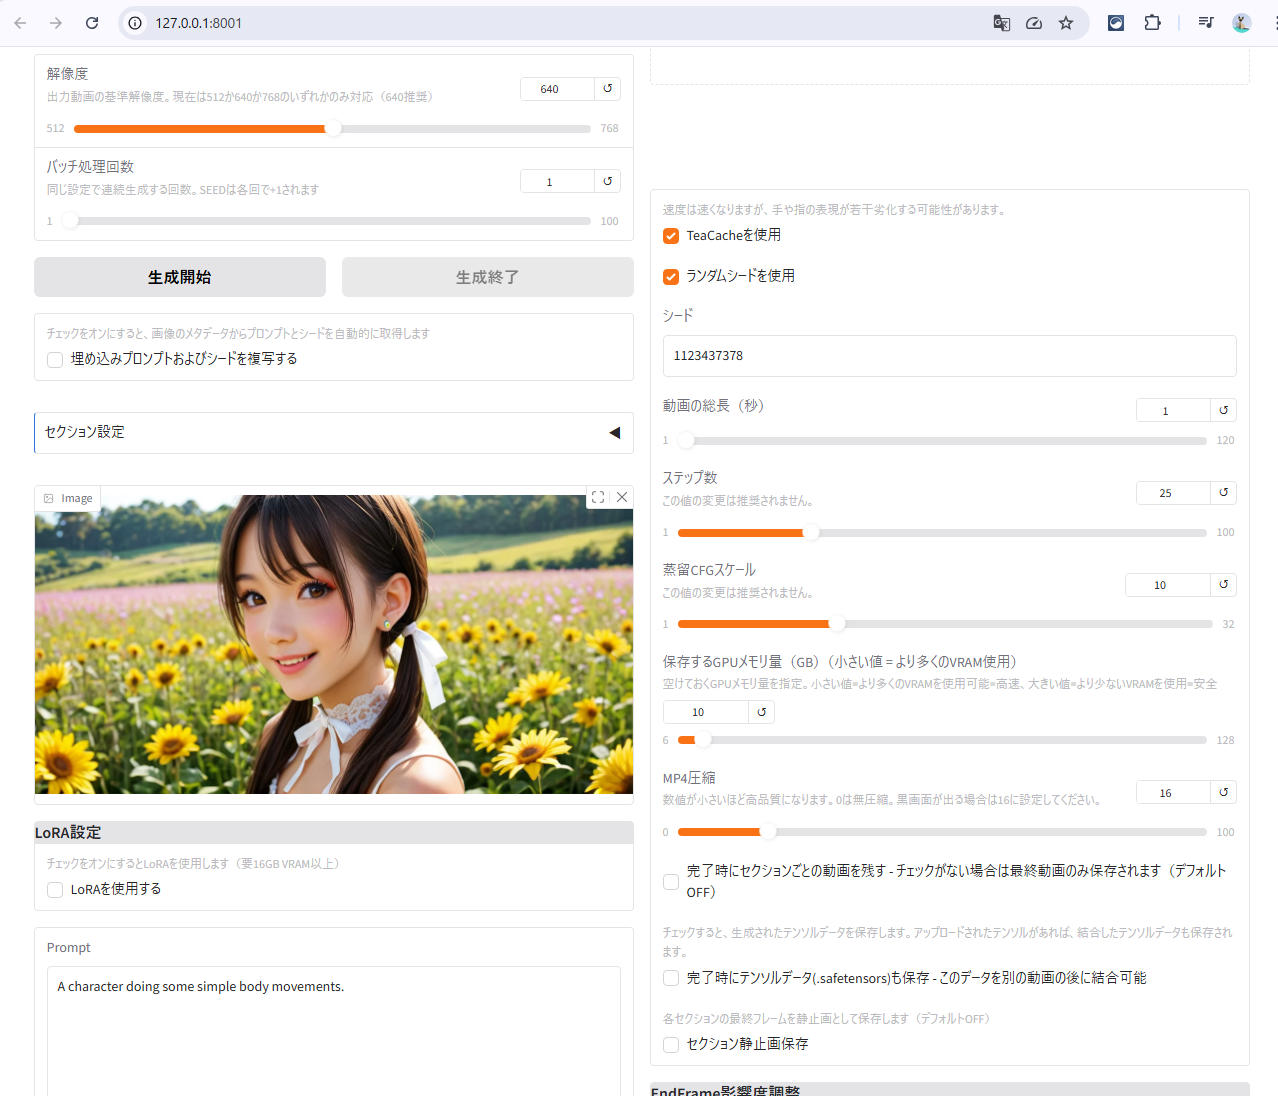Reset the ステップ数 value
This screenshot has width=1278, height=1096.
1223,493
